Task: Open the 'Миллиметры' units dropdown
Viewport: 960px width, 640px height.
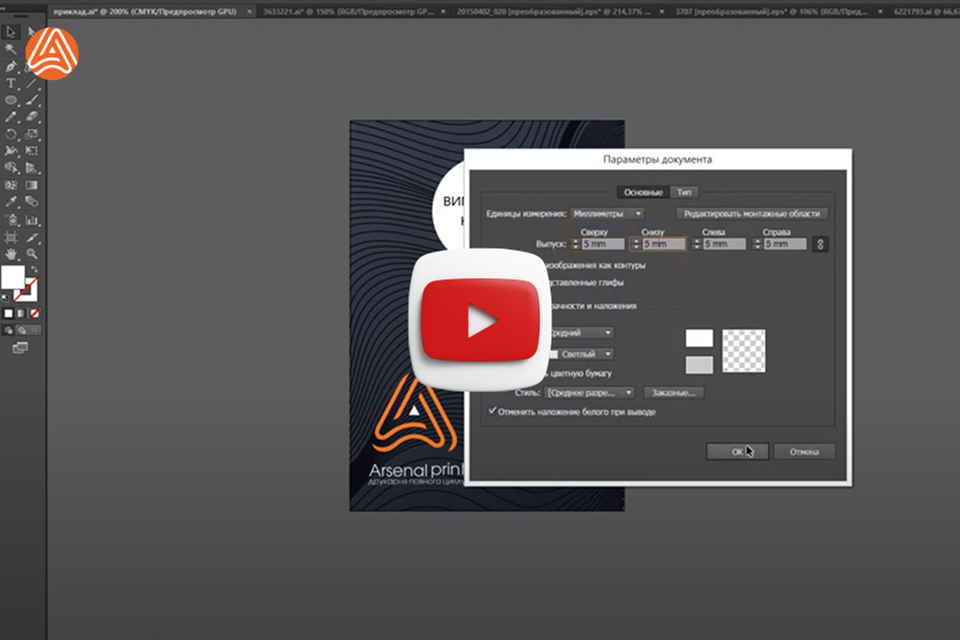Action: tap(606, 213)
